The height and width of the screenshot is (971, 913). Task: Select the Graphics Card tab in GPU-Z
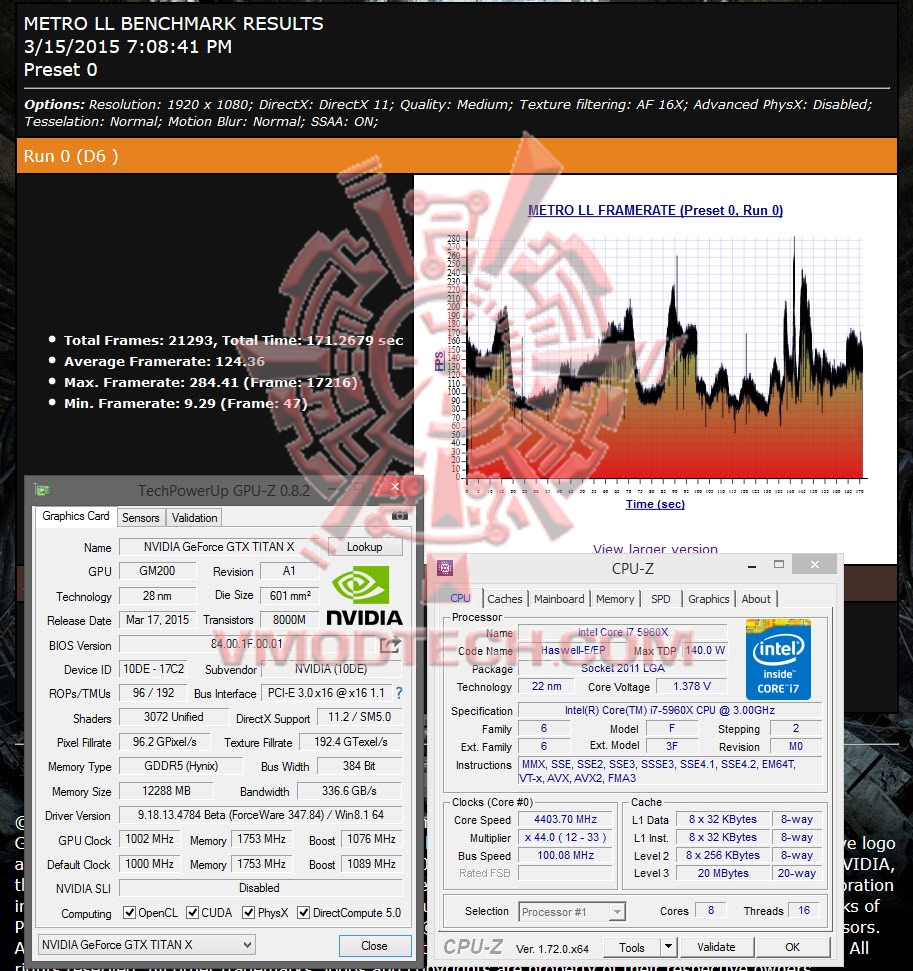coord(76,516)
